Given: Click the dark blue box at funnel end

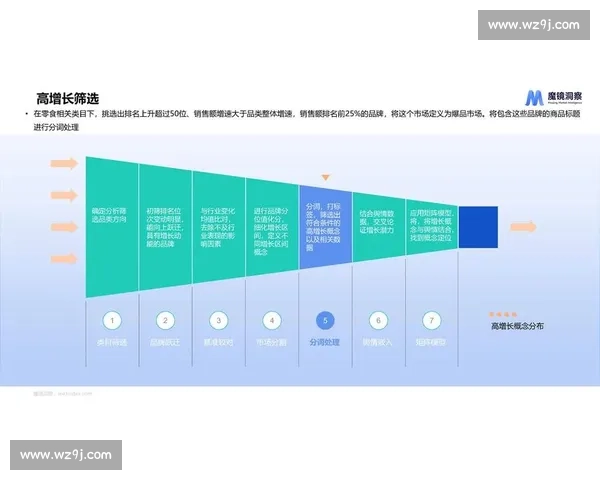Looking at the screenshot, I should [x=478, y=227].
